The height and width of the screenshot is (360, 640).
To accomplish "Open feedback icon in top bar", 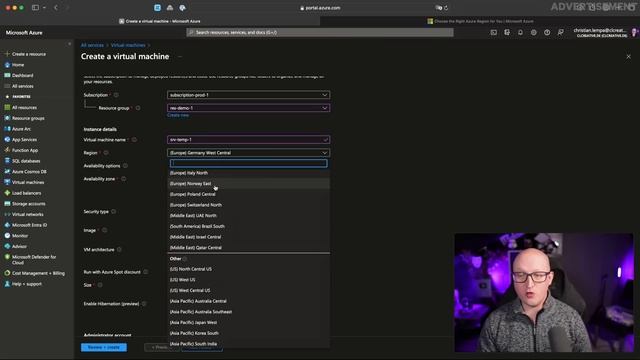I will click(x=560, y=32).
